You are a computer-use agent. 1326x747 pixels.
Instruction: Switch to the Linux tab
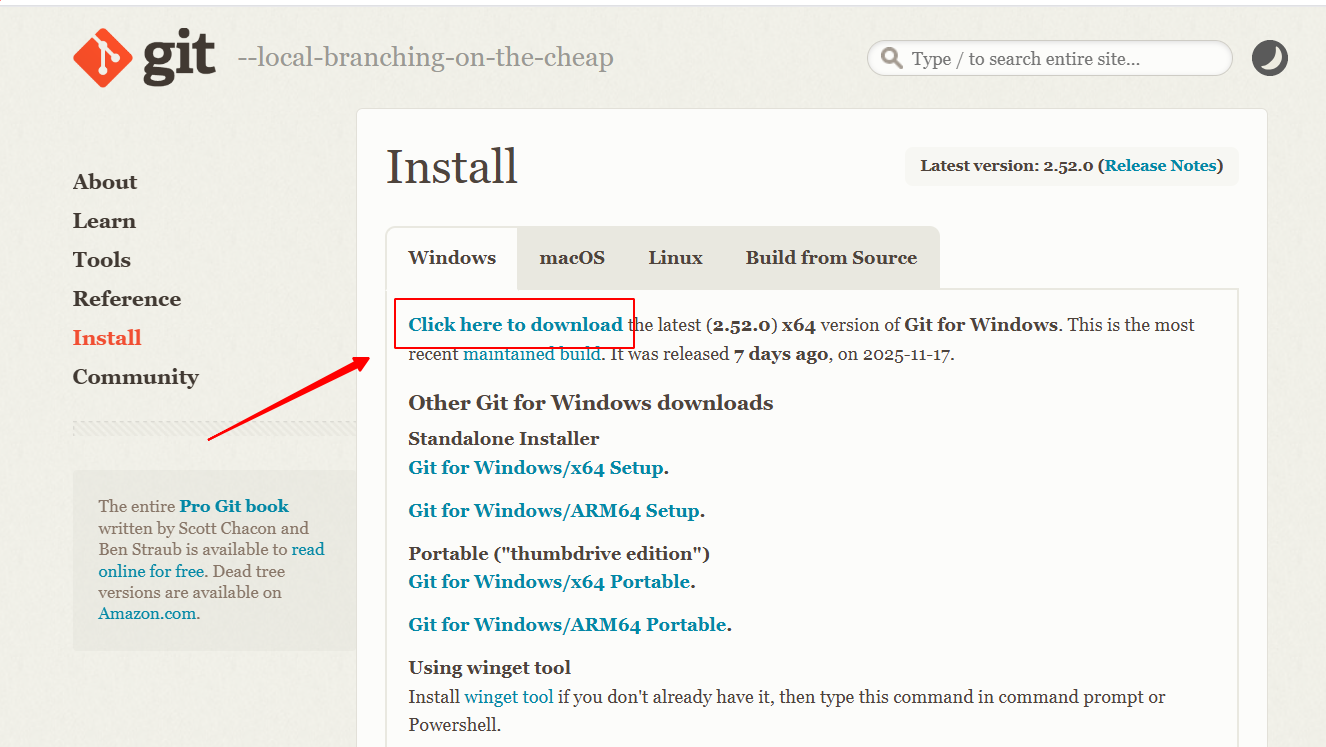tap(675, 258)
